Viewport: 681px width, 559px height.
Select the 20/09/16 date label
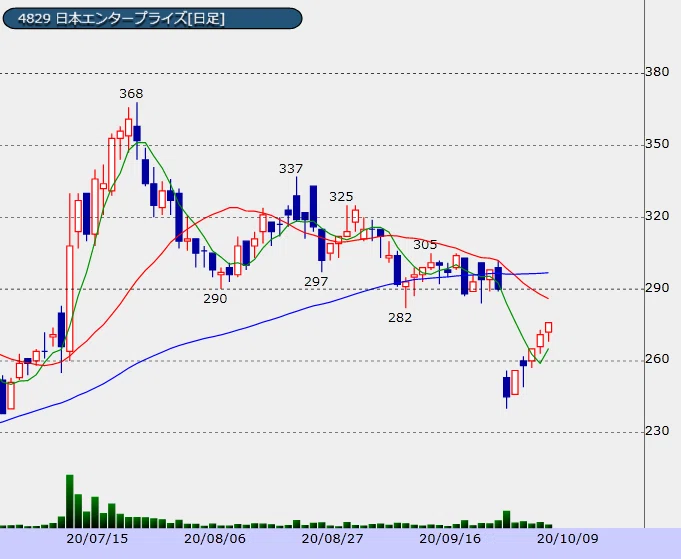point(450,539)
